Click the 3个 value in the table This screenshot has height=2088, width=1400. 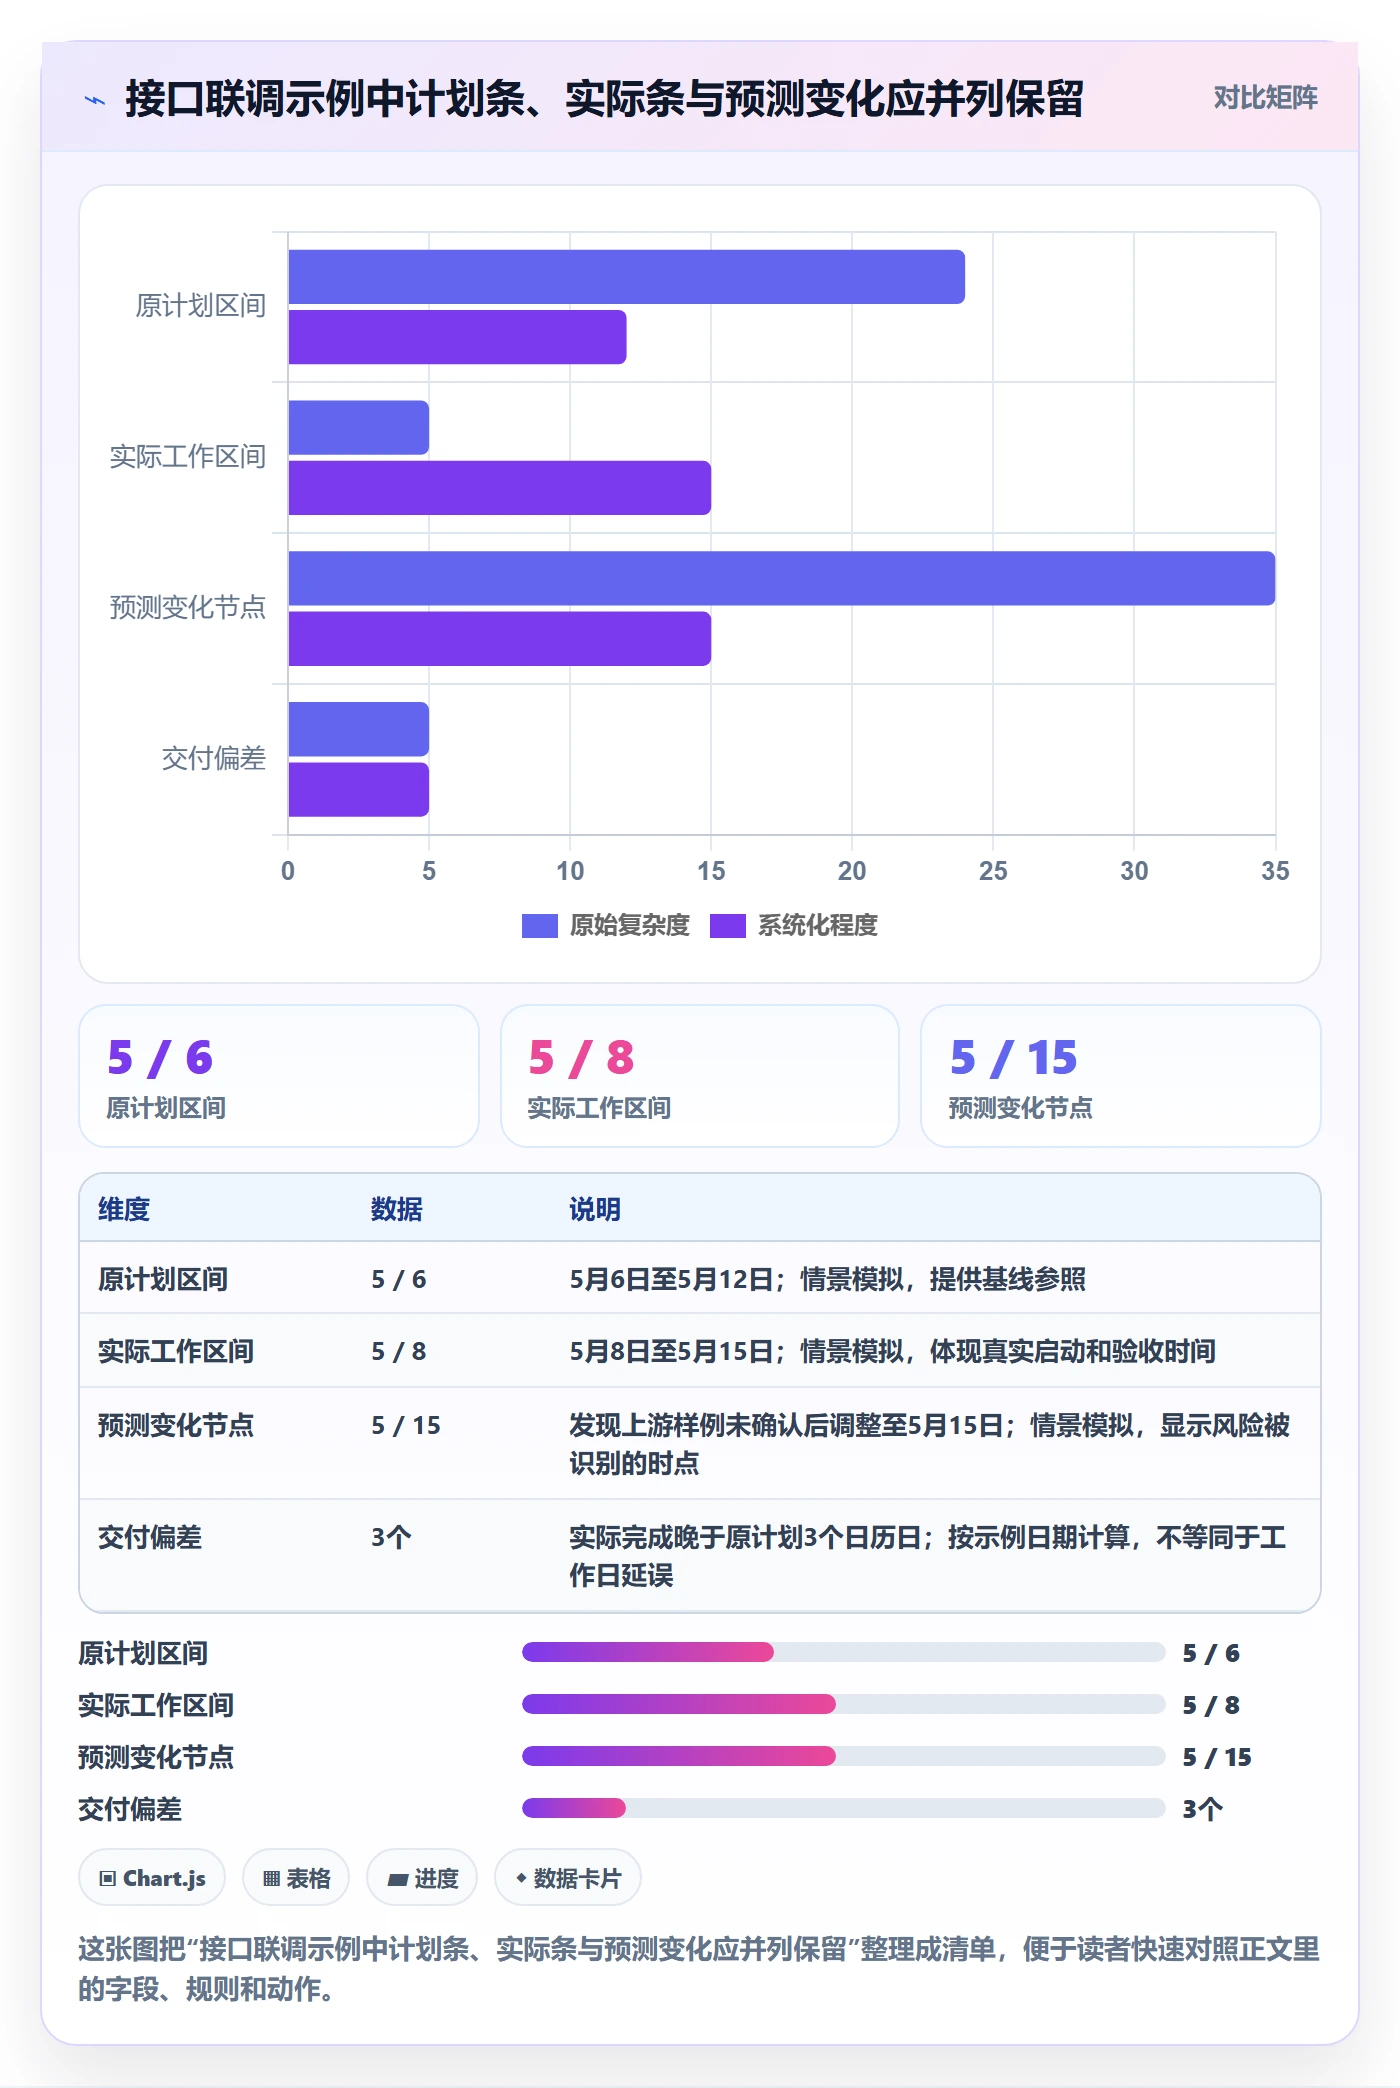(391, 1537)
